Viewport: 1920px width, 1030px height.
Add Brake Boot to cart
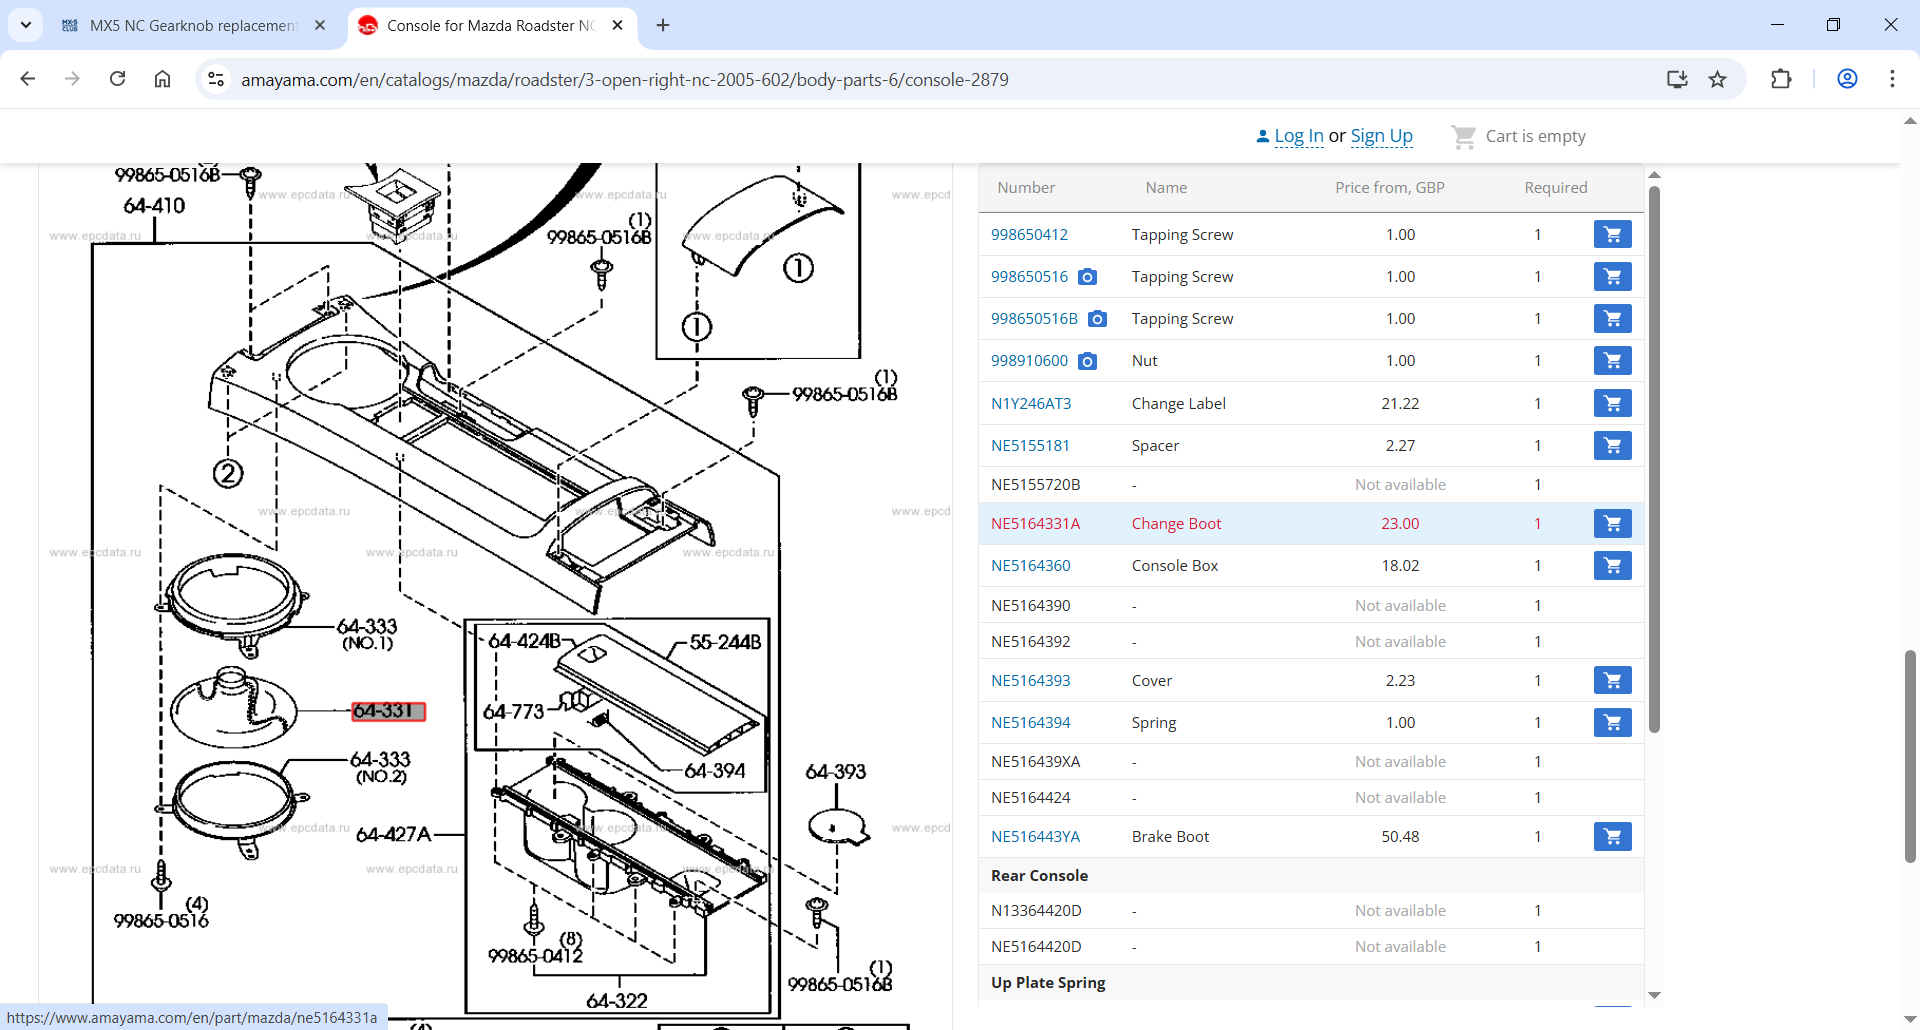click(1612, 836)
